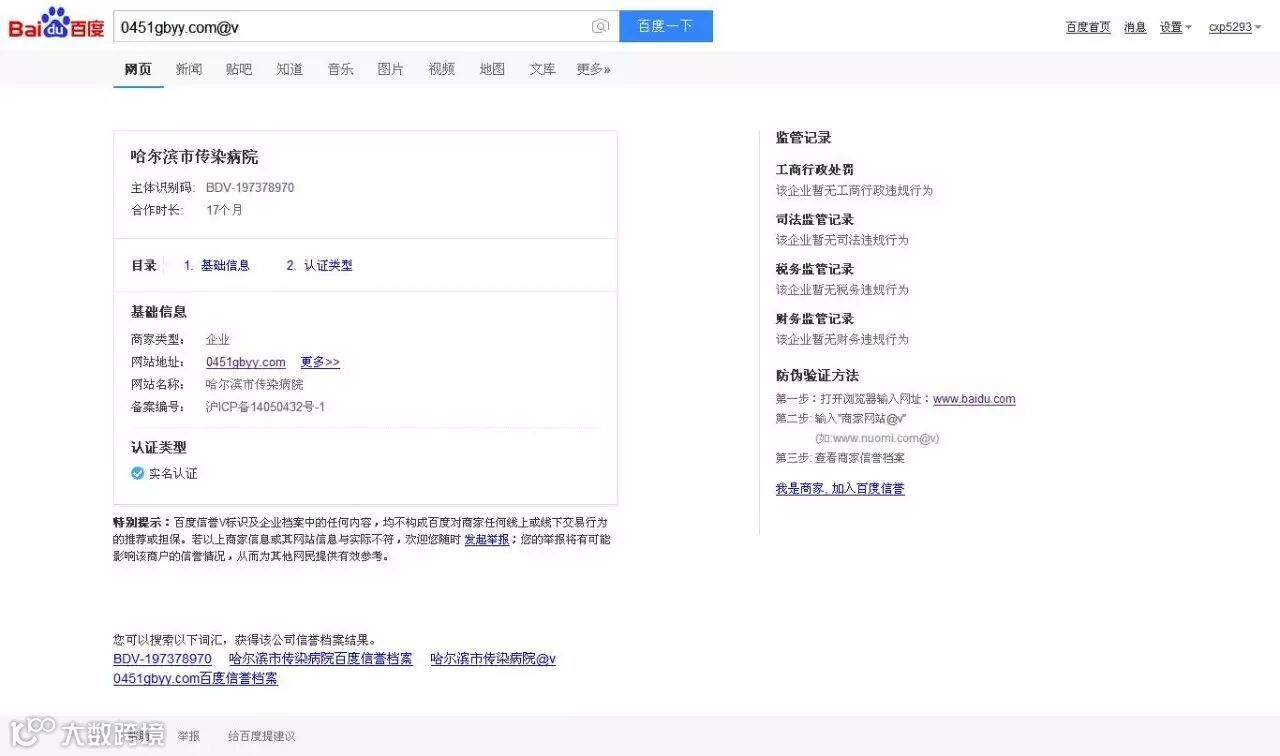The height and width of the screenshot is (756, 1280).
Task: Expand the 设置 dropdown
Action: pos(1175,27)
